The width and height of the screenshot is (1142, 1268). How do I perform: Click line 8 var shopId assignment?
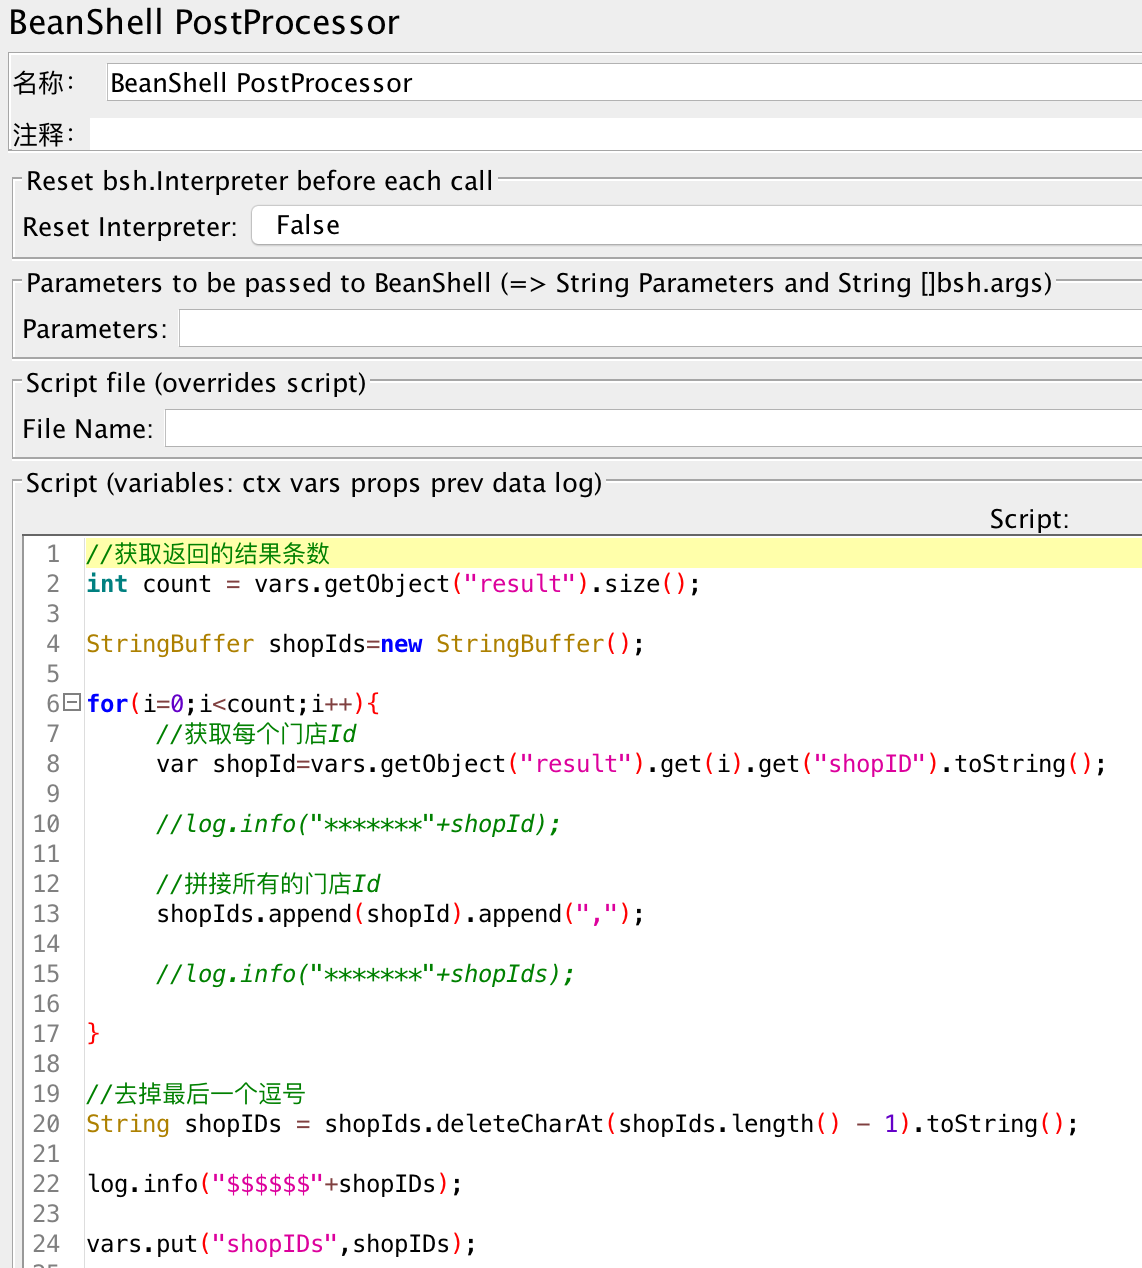[x=631, y=764]
